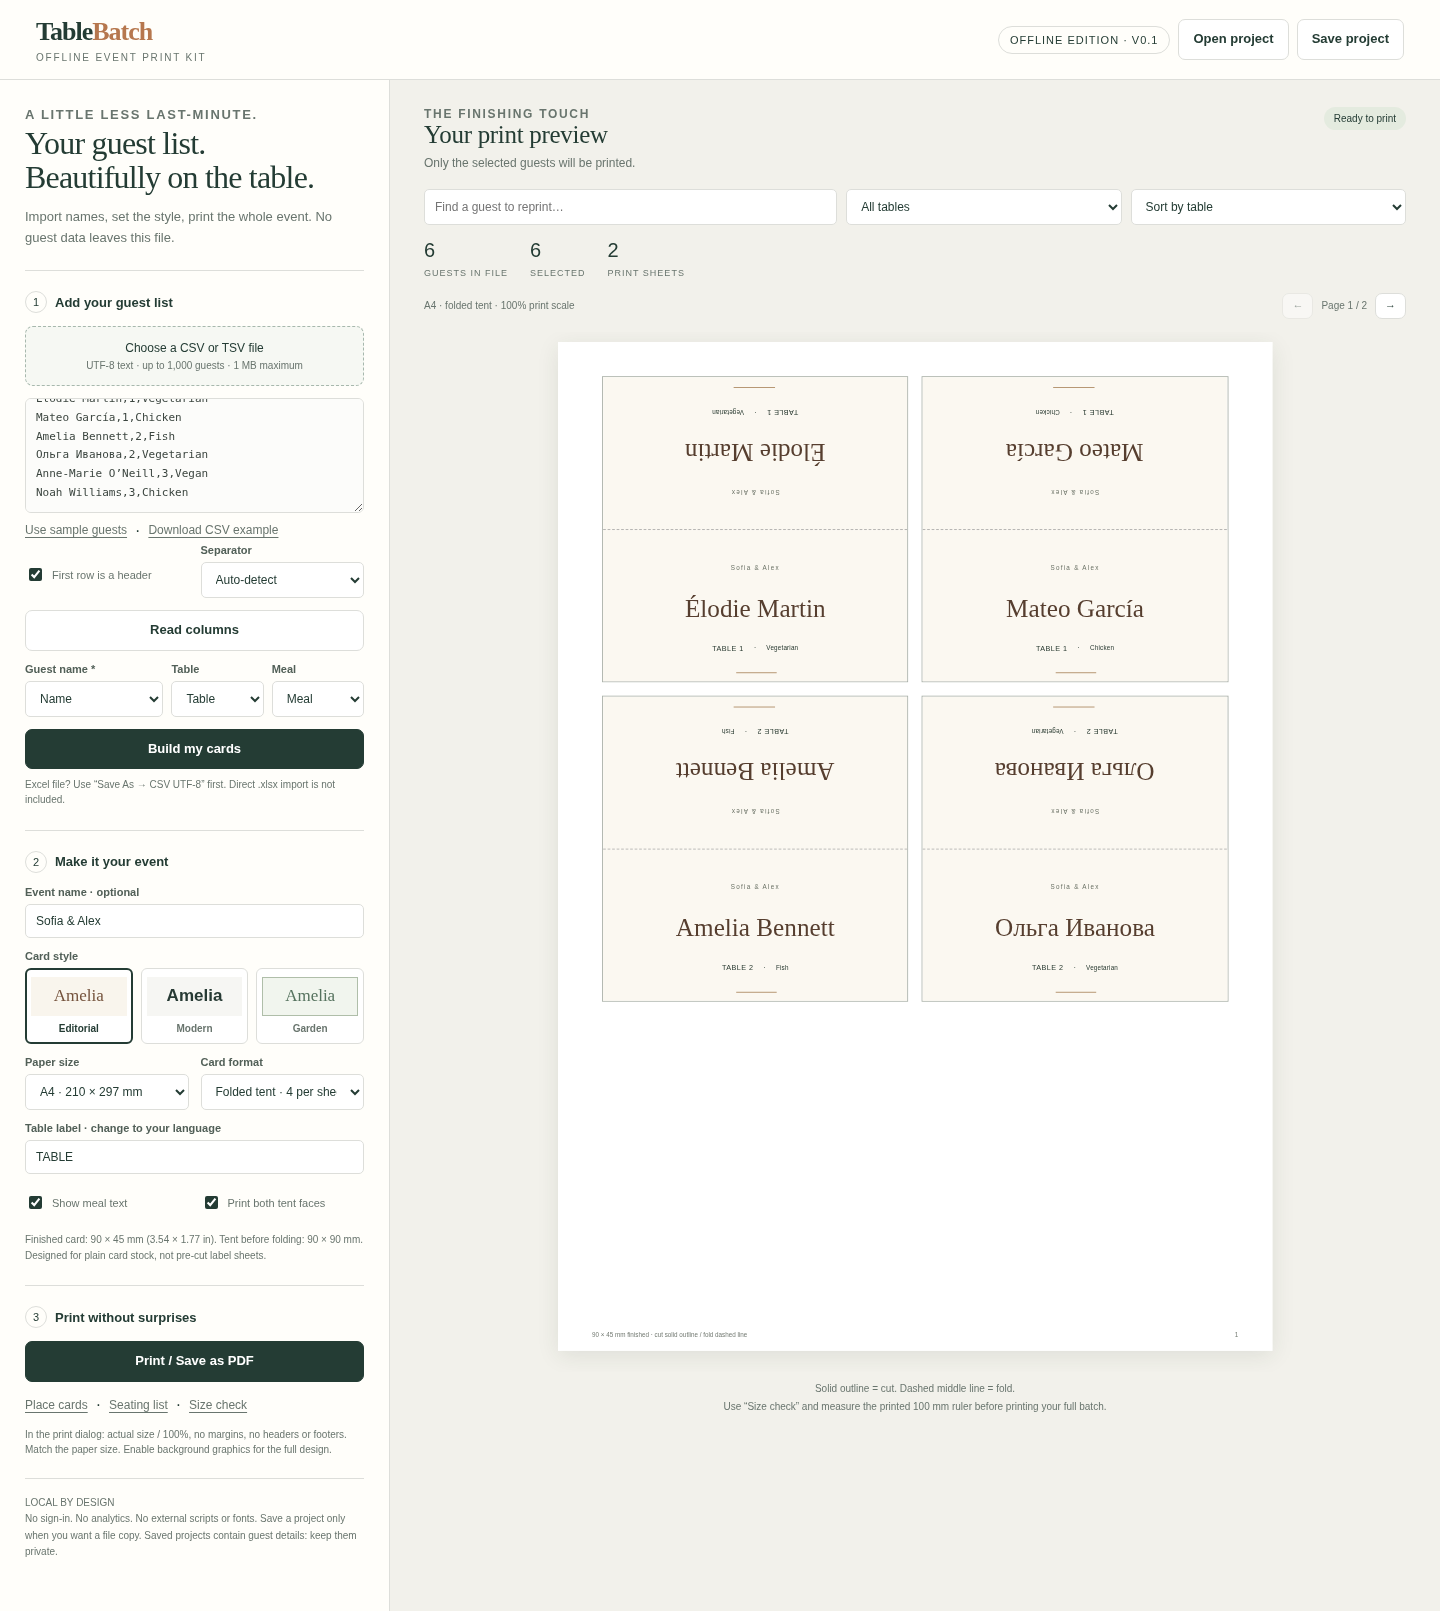Open the Size check view
Image resolution: width=1440 pixels, height=1611 pixels.
[x=218, y=1405]
